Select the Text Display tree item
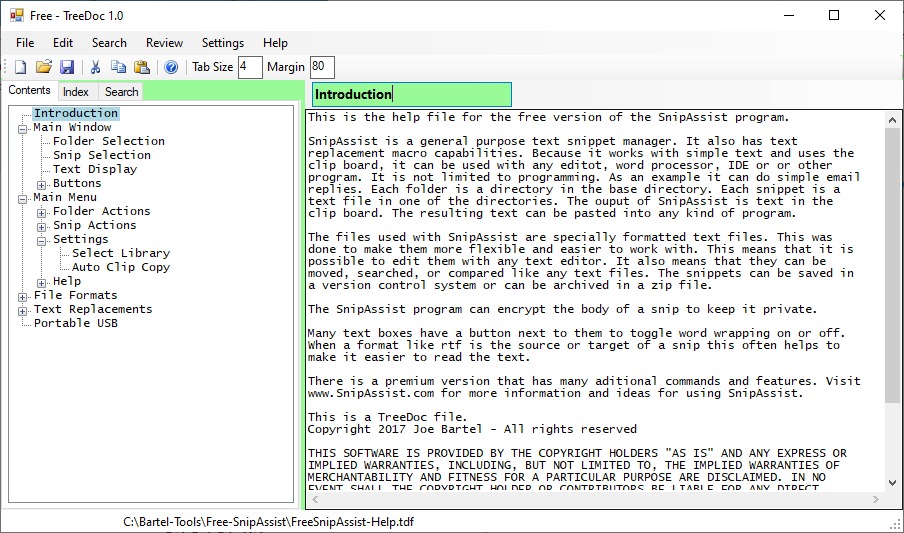Screen dimensions: 904x533 coord(95,169)
